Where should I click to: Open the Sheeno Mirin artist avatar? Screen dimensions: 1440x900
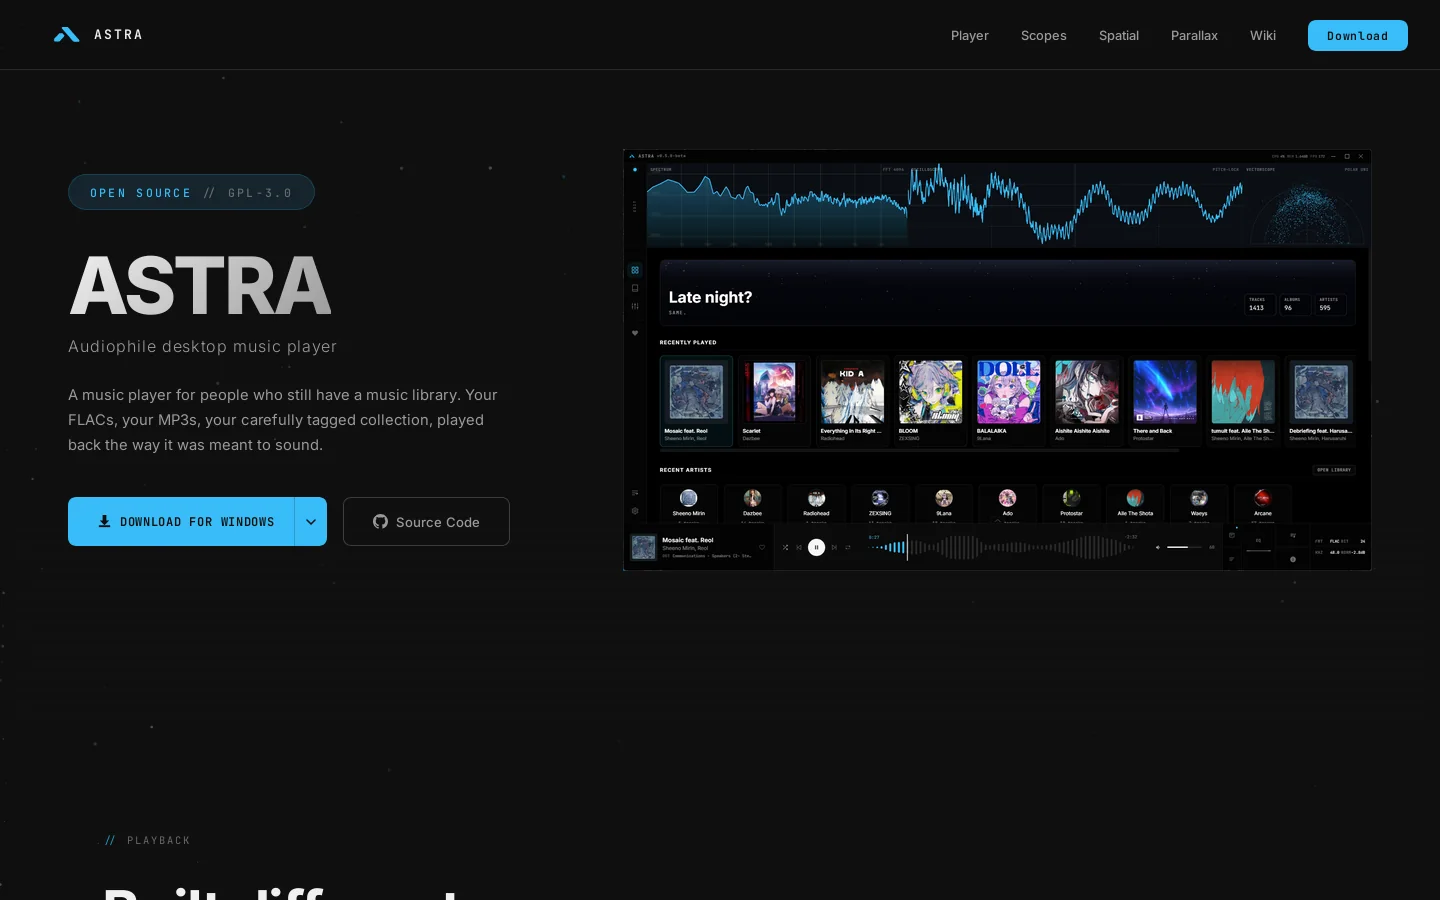point(689,498)
